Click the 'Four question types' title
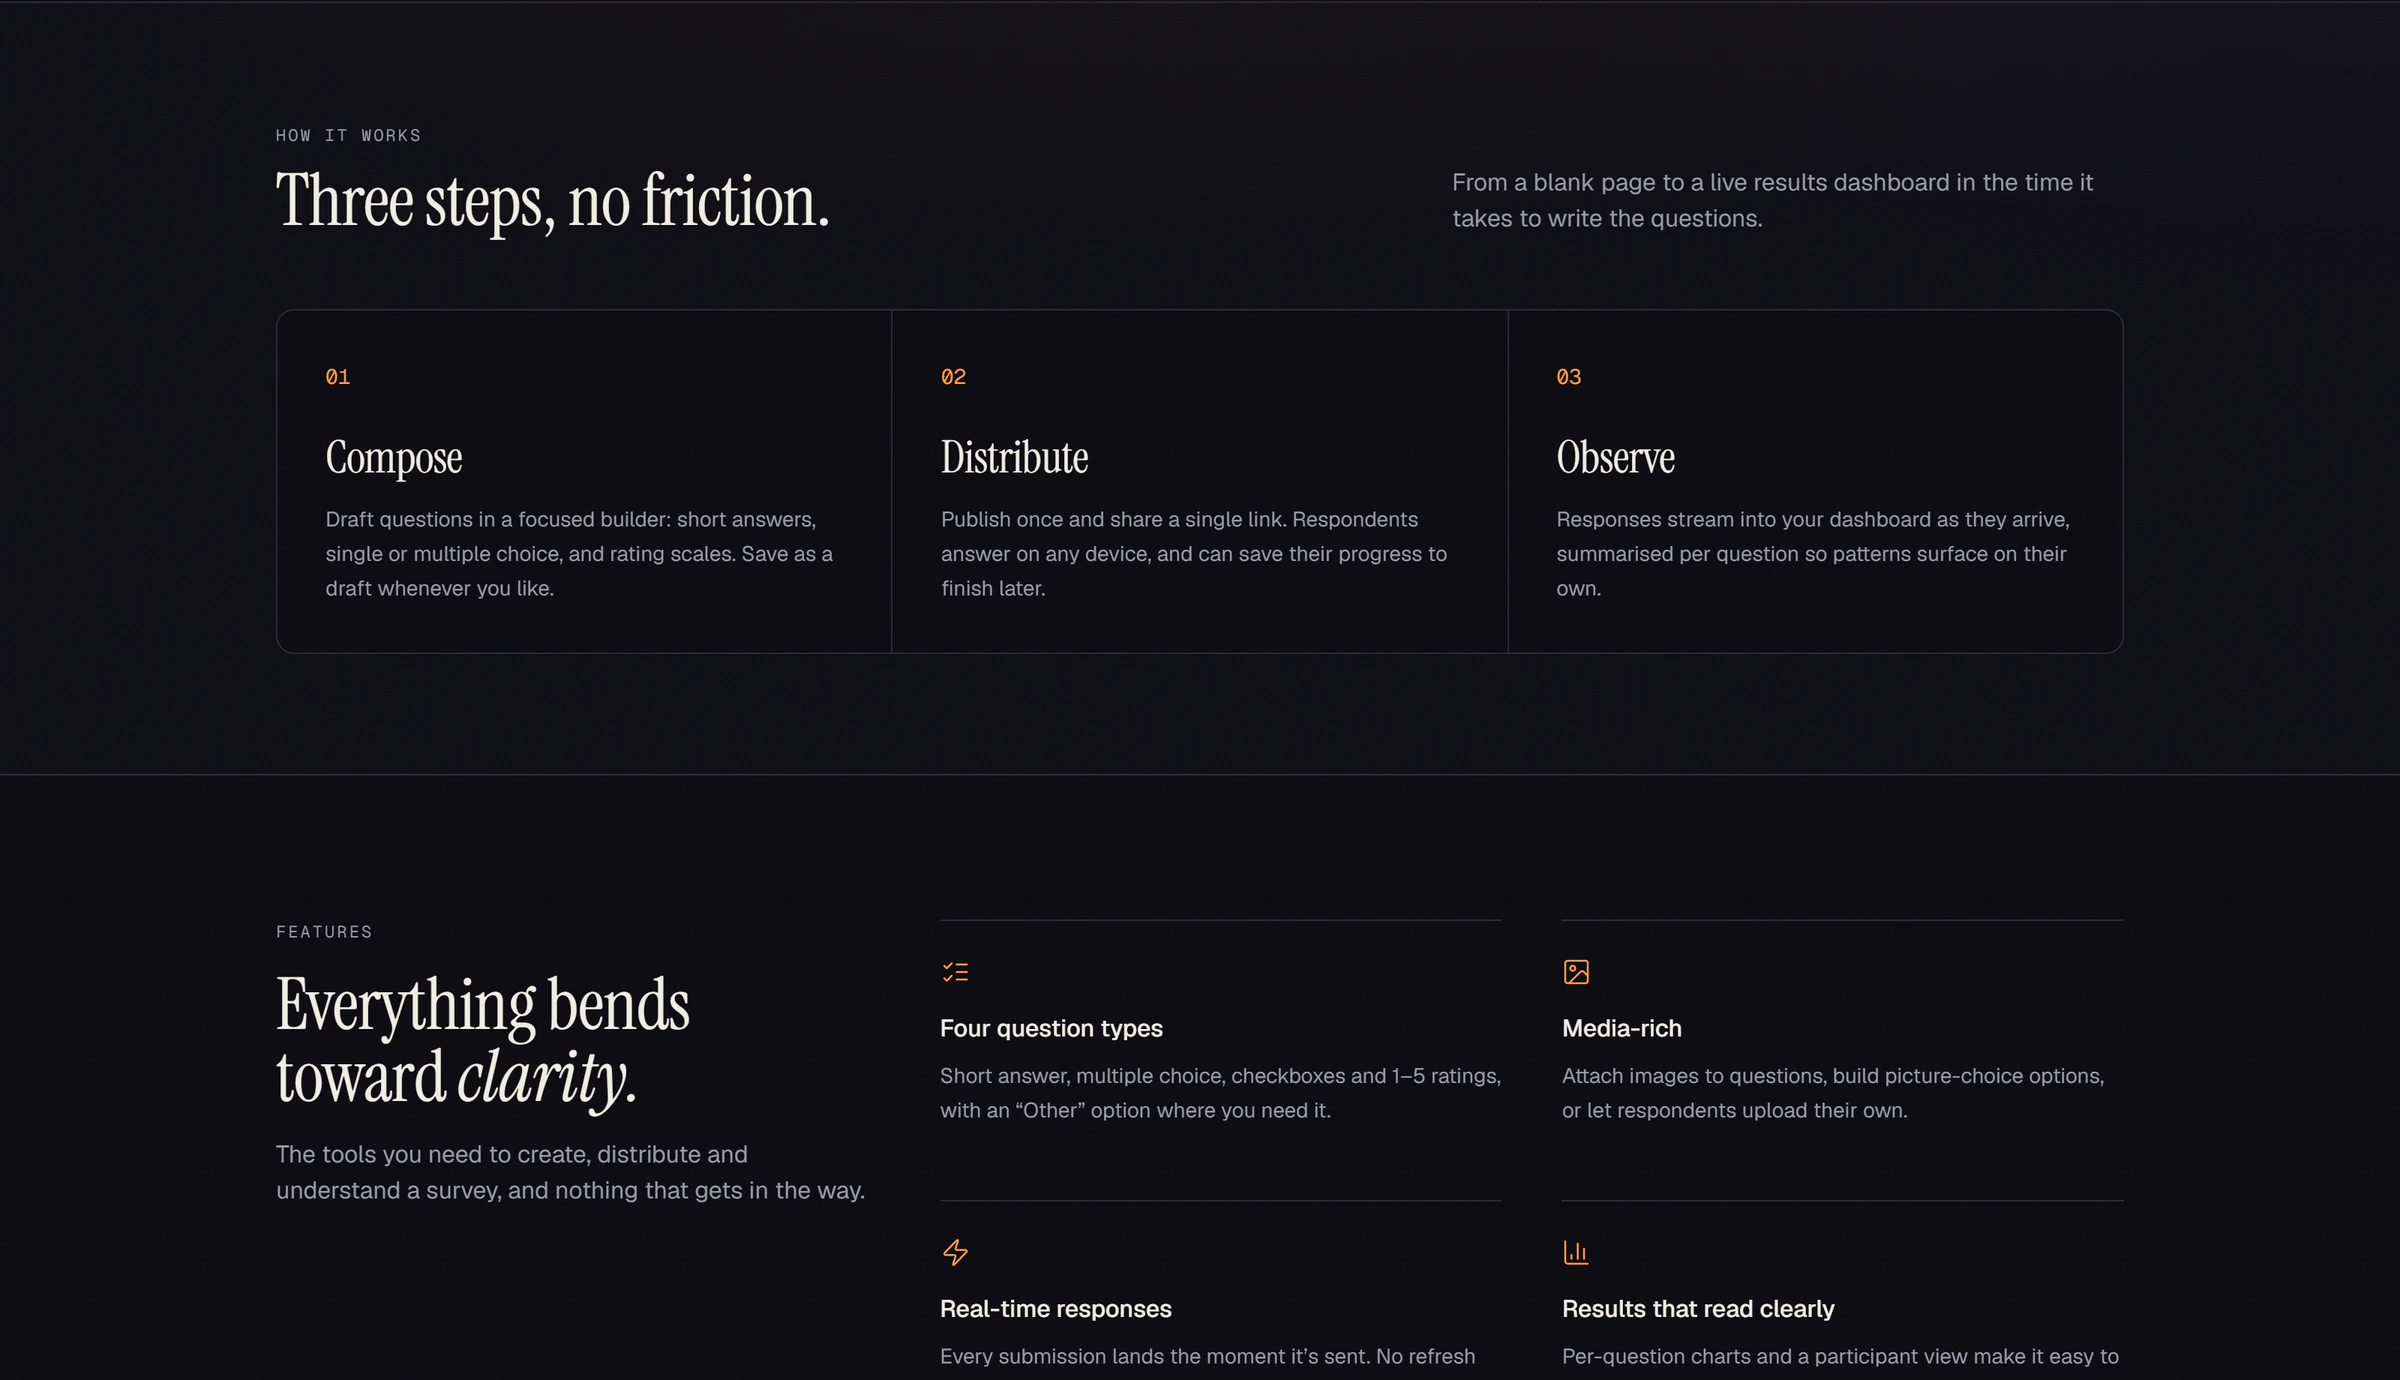Viewport: 2400px width, 1380px height. (1051, 1028)
